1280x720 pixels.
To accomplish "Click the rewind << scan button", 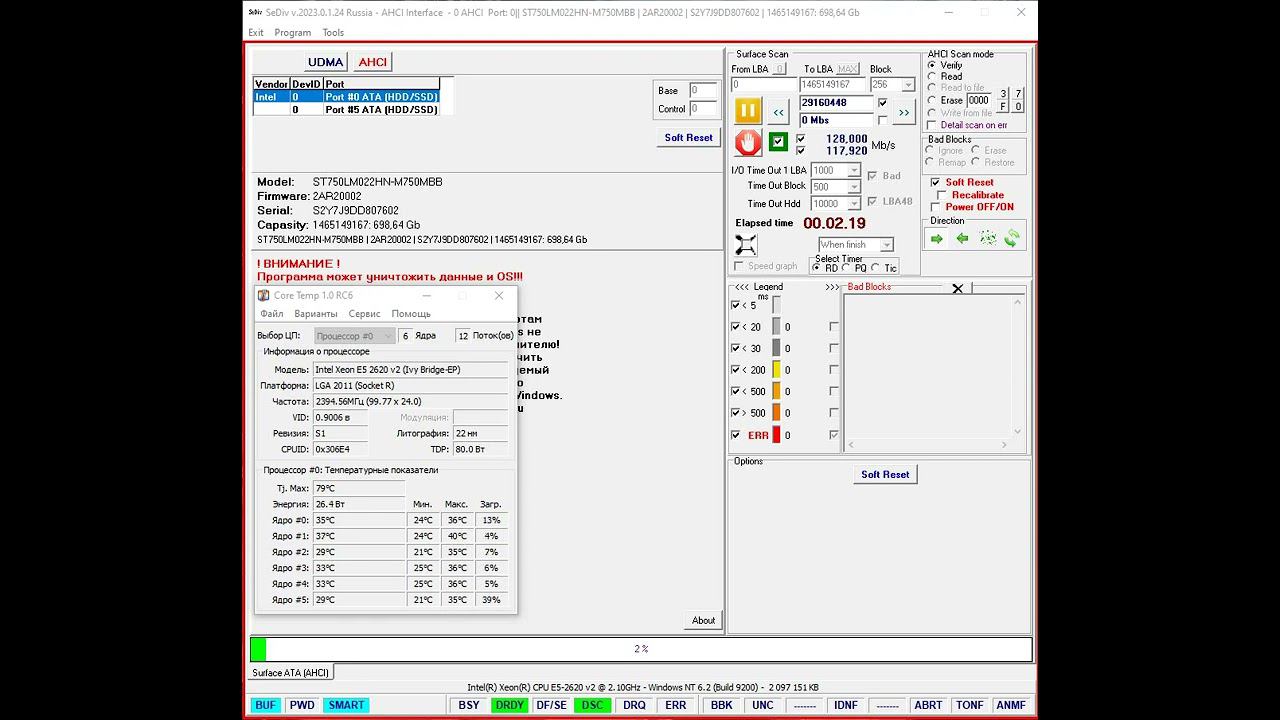I will click(x=778, y=112).
